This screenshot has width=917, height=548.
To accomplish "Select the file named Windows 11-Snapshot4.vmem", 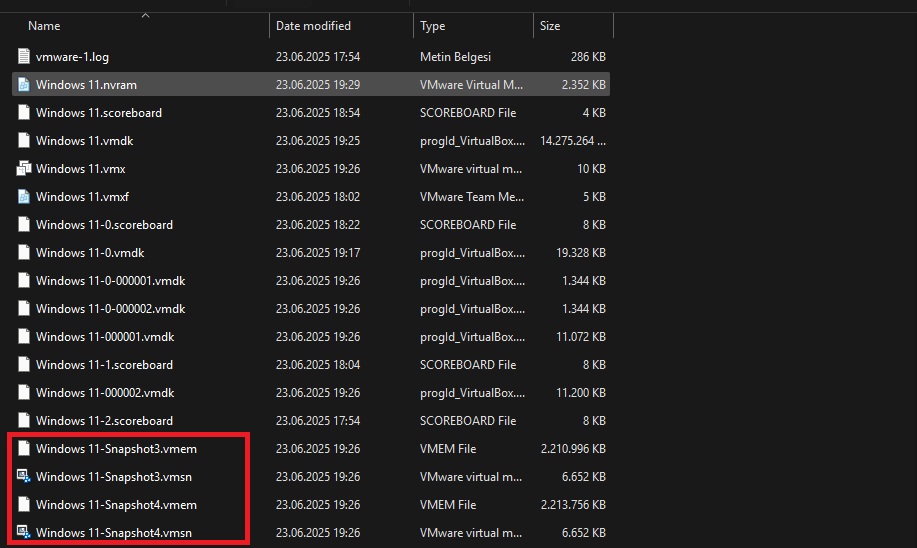I will 116,505.
